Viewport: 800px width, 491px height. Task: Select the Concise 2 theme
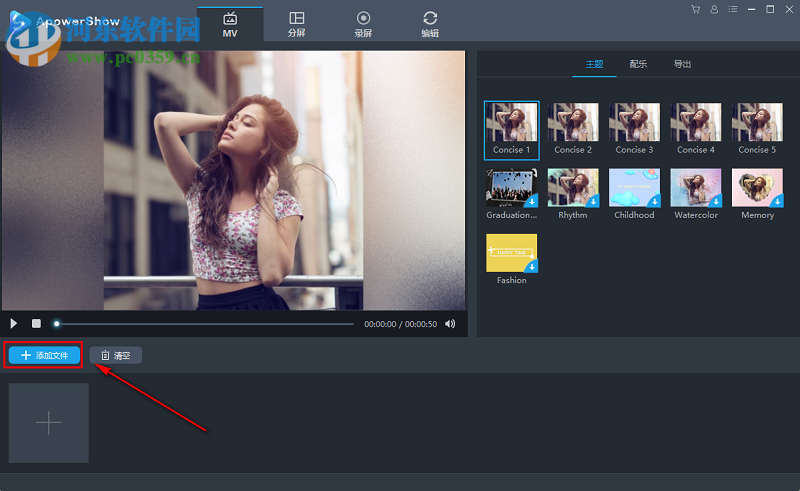pos(573,129)
